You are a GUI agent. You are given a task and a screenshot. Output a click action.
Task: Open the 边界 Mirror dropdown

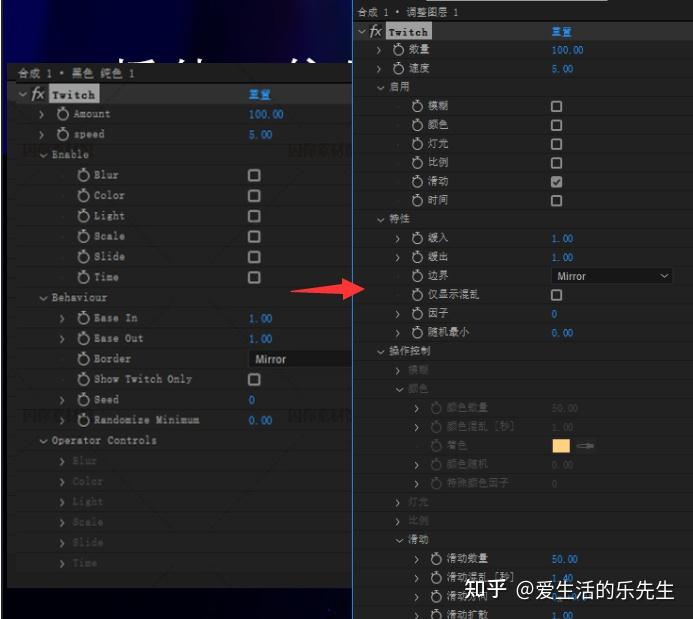(x=611, y=276)
